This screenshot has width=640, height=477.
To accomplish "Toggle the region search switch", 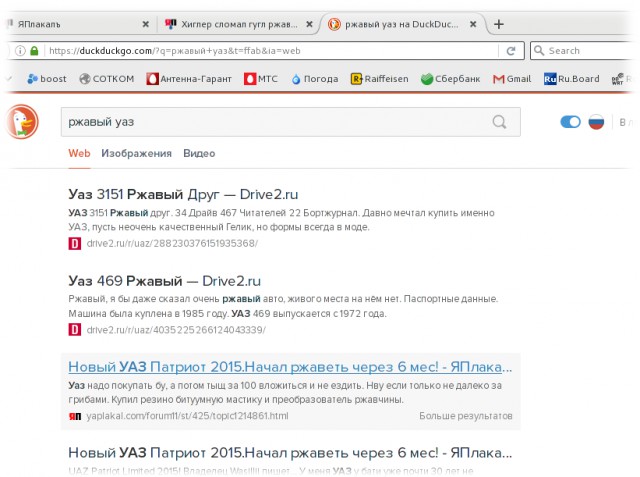I will click(x=570, y=122).
